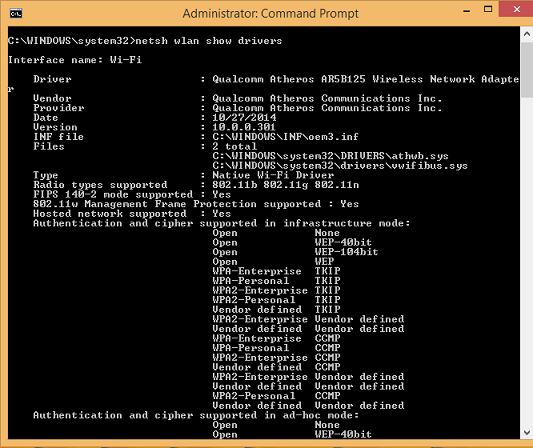
Task: Click the FIPS 140-2 mode supported line
Action: point(132,194)
